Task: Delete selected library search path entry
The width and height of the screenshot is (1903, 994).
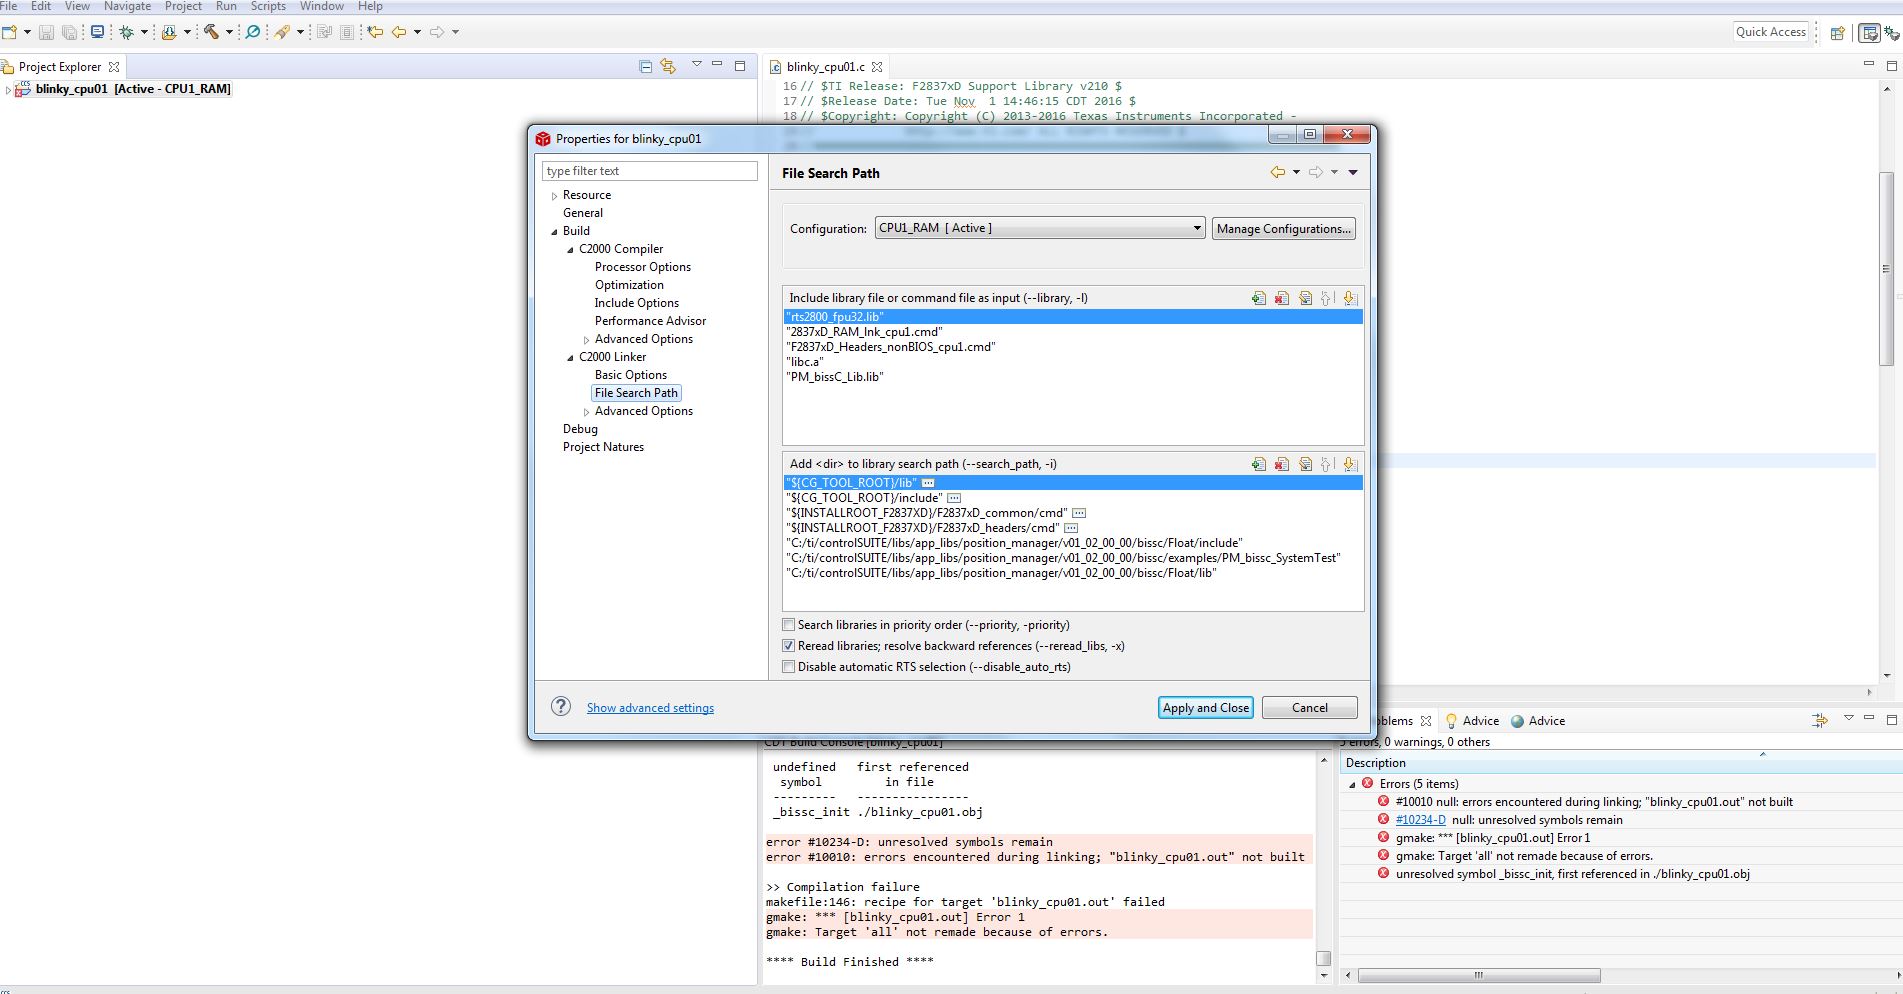Action: pyautogui.click(x=1282, y=464)
